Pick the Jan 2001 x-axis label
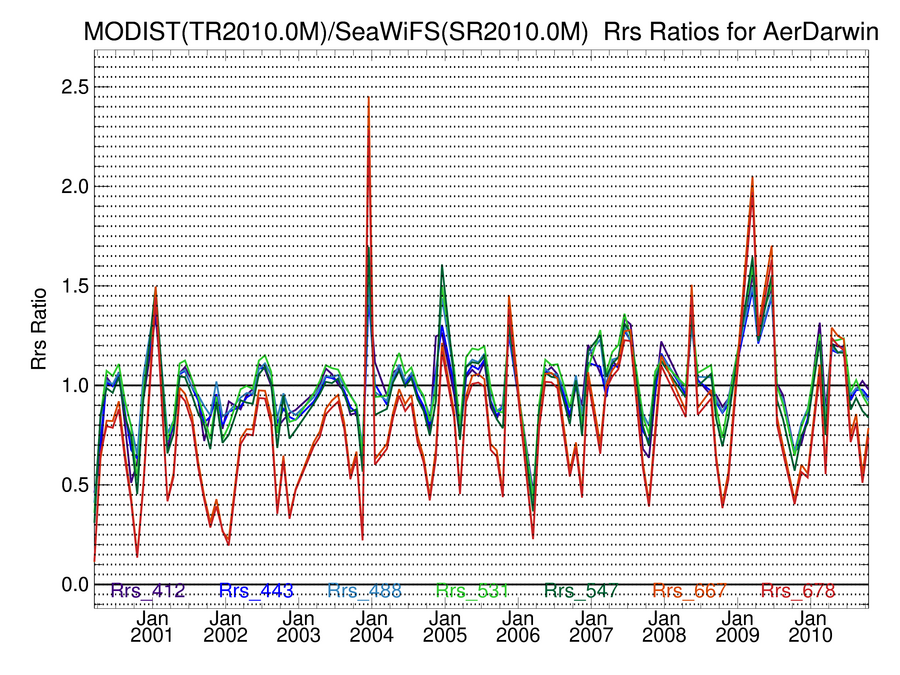900x675 pixels. click(152, 627)
